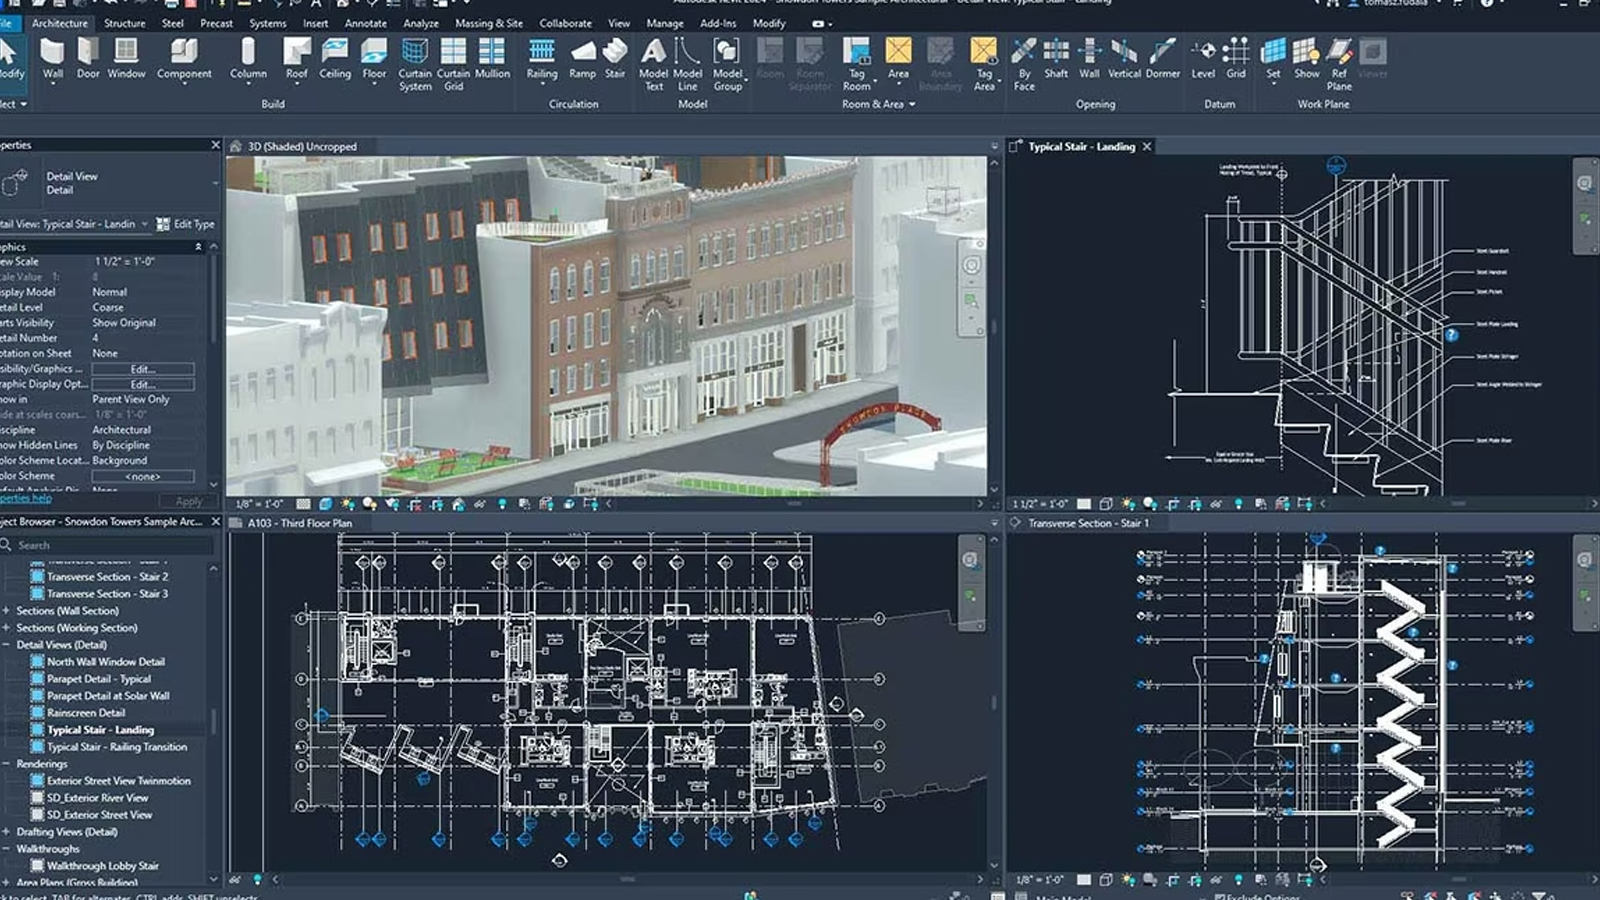Viewport: 1600px width, 900px height.
Task: Select the Level datum tool
Action: [1203, 59]
